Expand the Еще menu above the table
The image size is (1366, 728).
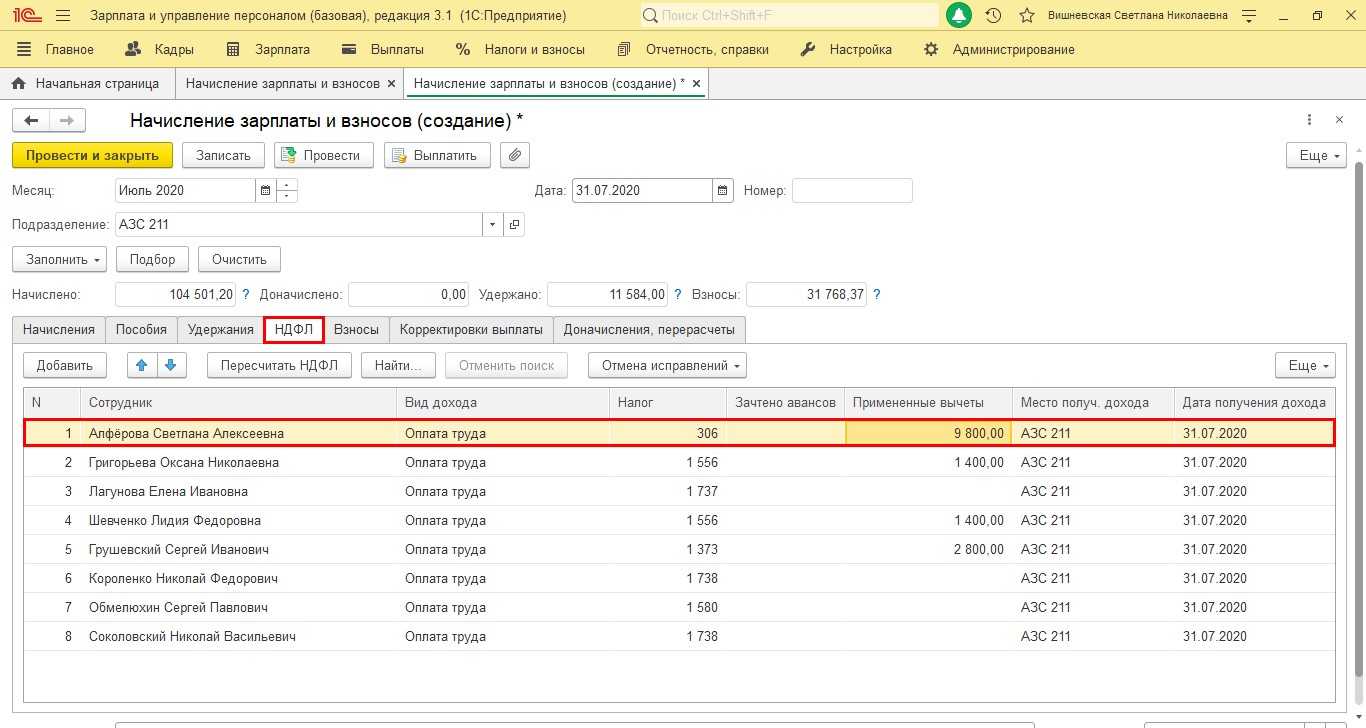click(x=1305, y=365)
